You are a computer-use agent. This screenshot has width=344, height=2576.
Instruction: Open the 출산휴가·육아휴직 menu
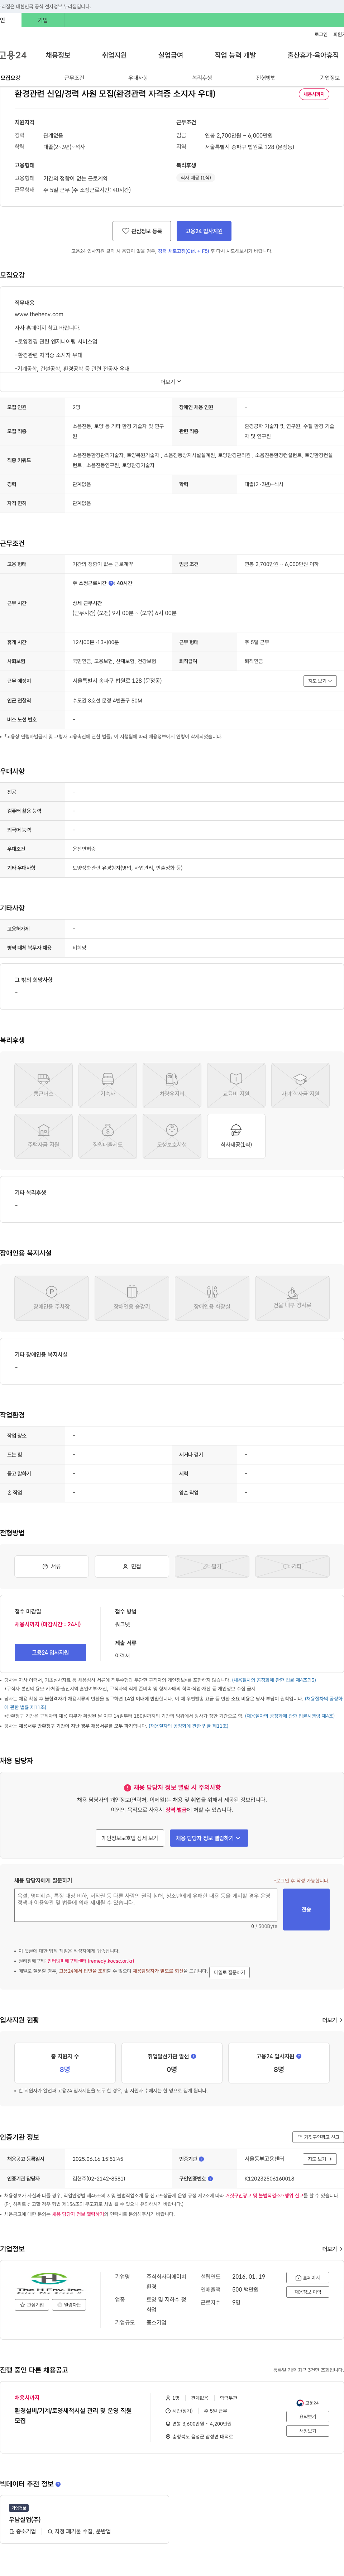click(x=313, y=55)
